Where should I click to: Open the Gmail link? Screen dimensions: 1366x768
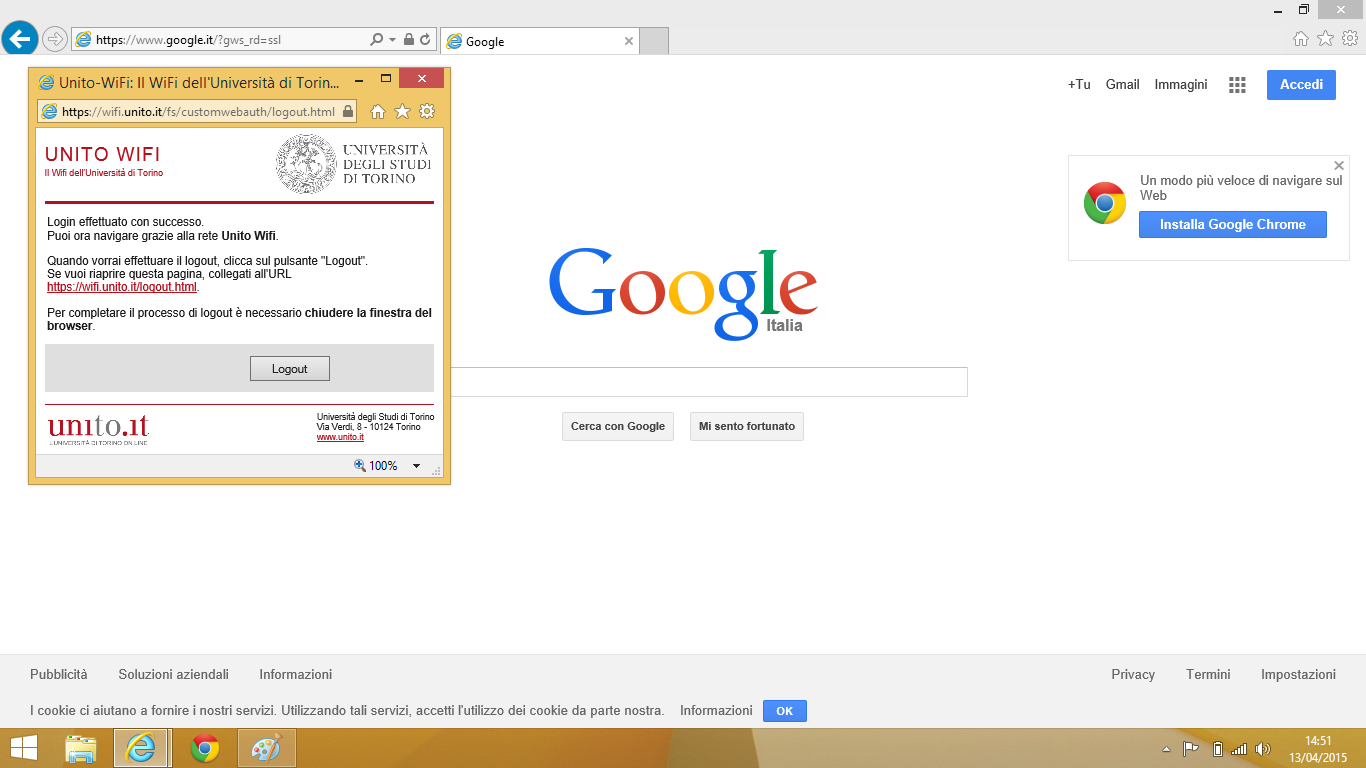[x=1122, y=85]
